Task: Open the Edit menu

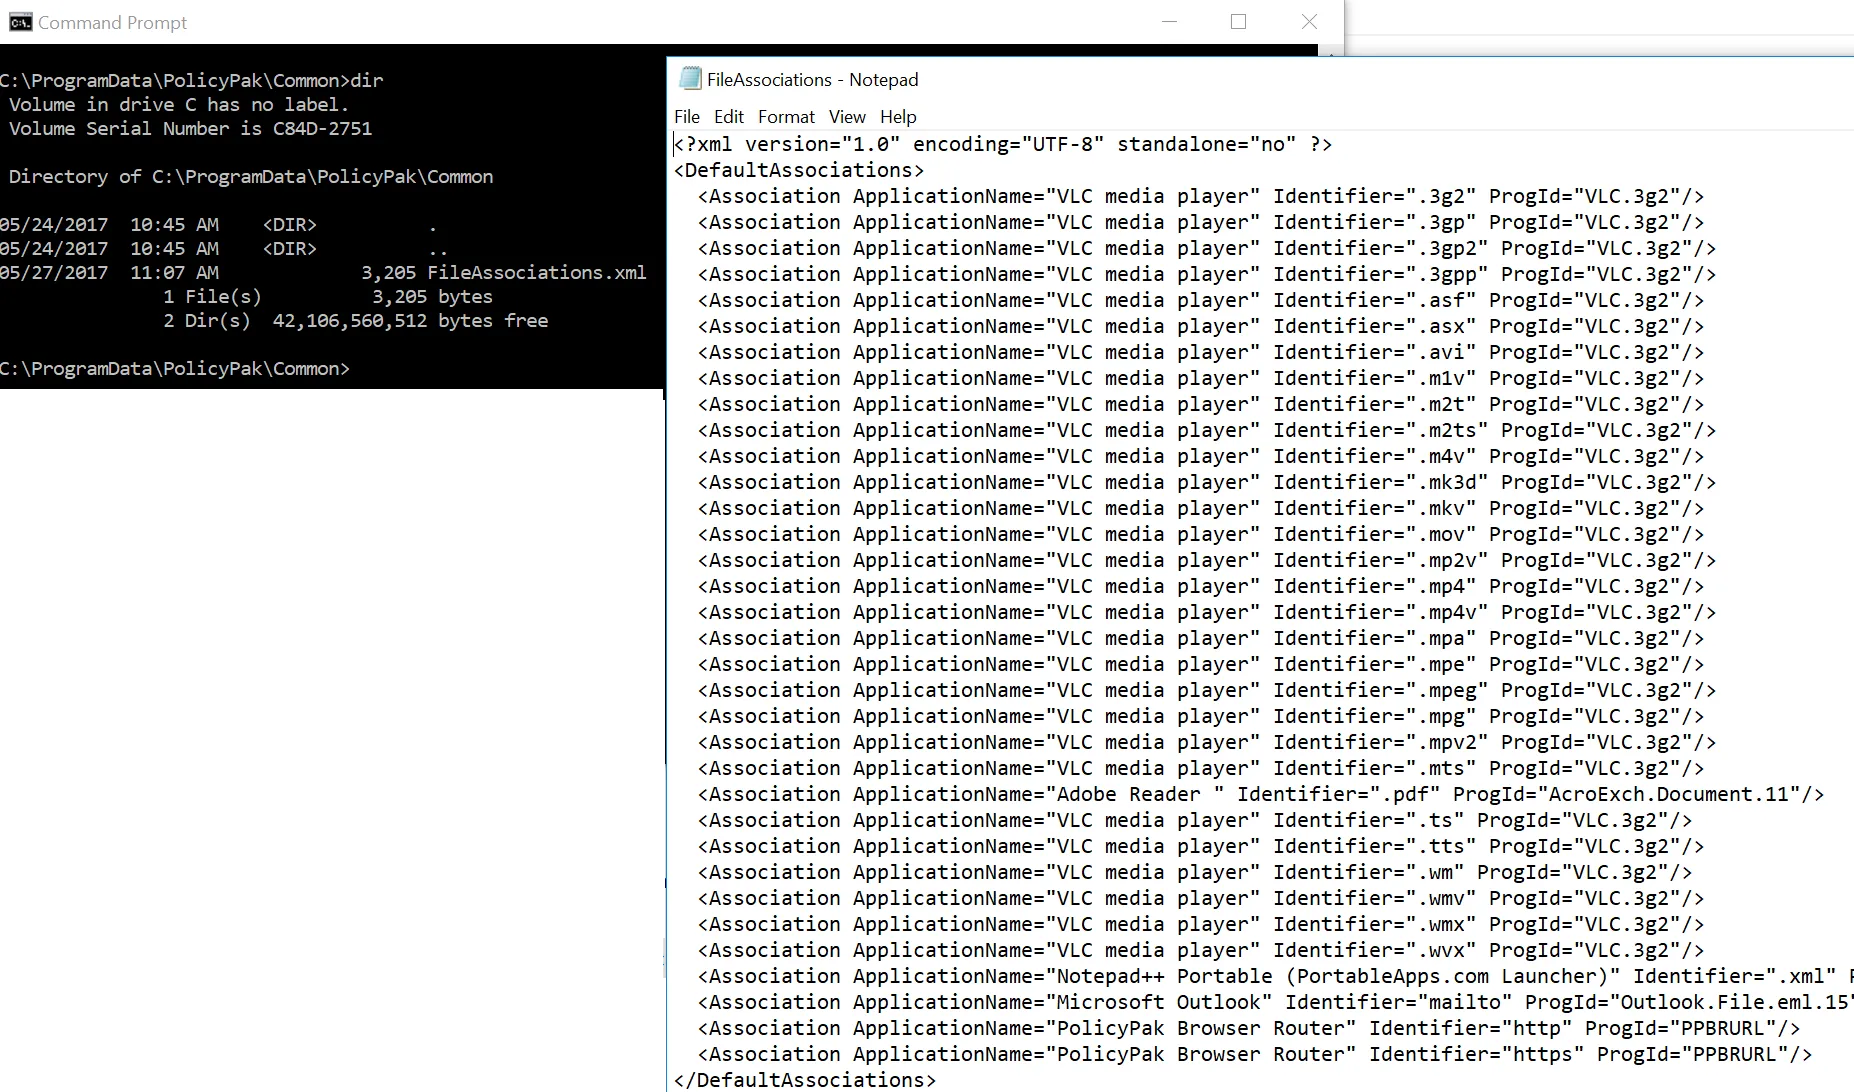Action: 728,116
